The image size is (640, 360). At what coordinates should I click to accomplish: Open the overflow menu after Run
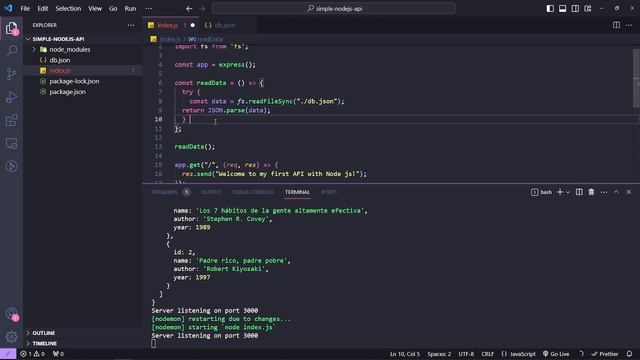pos(149,9)
